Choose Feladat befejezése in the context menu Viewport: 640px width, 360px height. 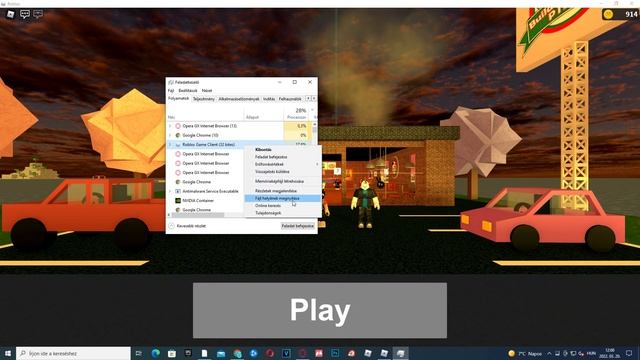282,157
